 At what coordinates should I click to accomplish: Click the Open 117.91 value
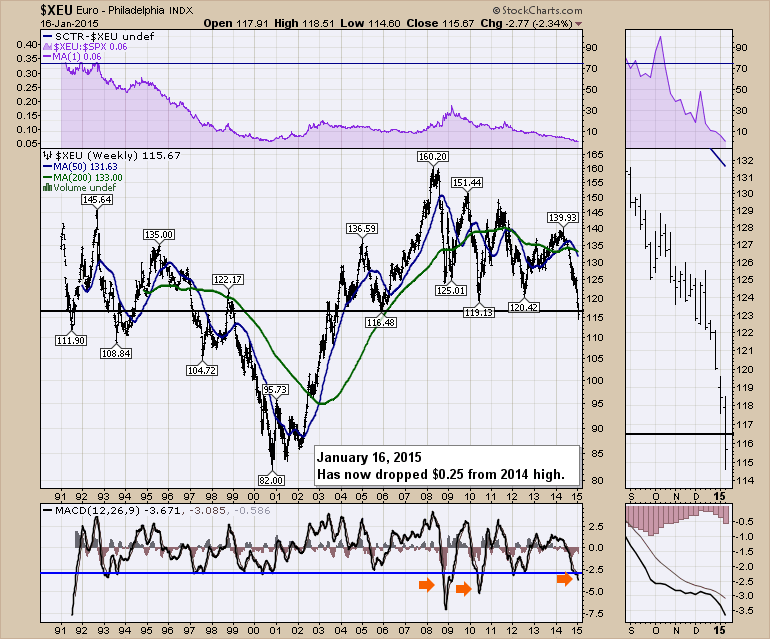tap(236, 23)
